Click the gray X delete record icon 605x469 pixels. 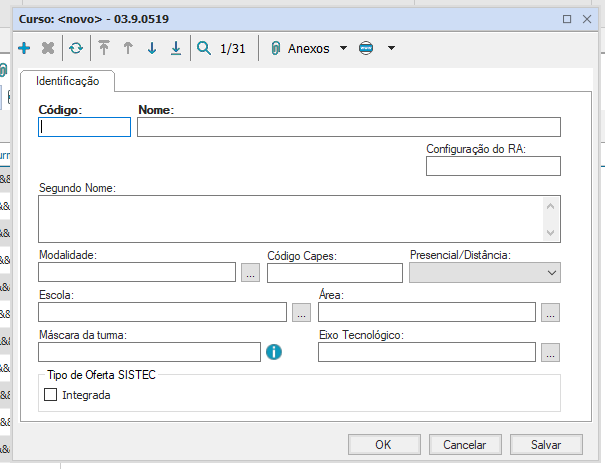point(48,48)
